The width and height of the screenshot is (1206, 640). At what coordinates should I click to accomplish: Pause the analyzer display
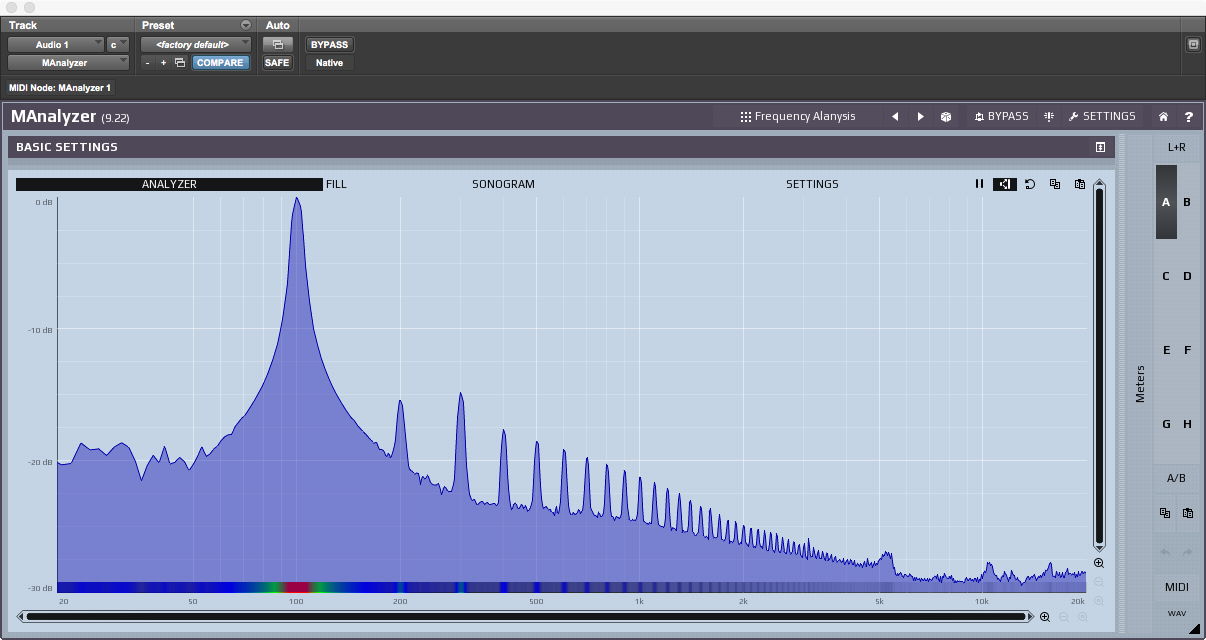(x=980, y=184)
